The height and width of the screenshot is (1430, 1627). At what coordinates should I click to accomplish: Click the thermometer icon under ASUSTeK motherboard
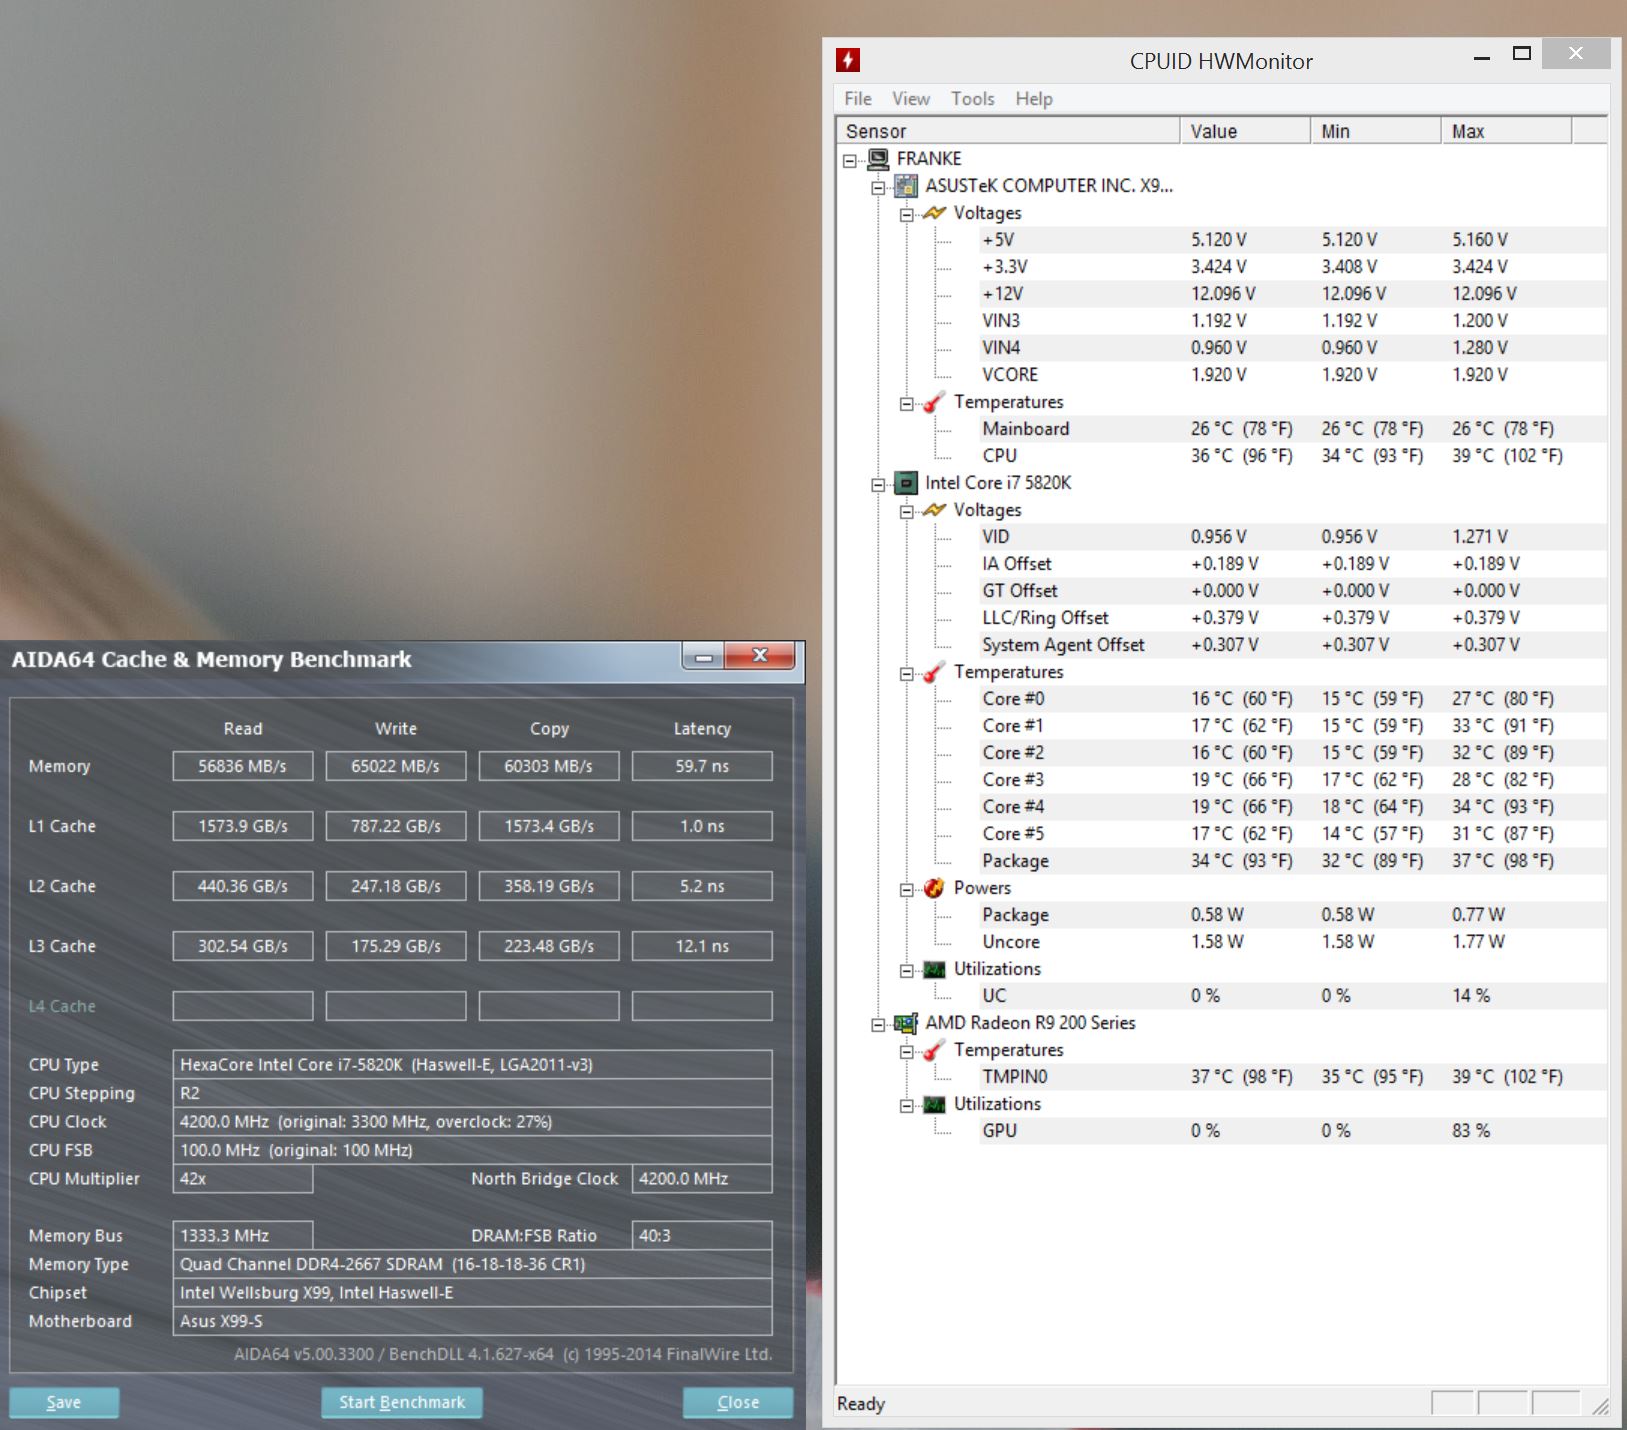pos(934,402)
